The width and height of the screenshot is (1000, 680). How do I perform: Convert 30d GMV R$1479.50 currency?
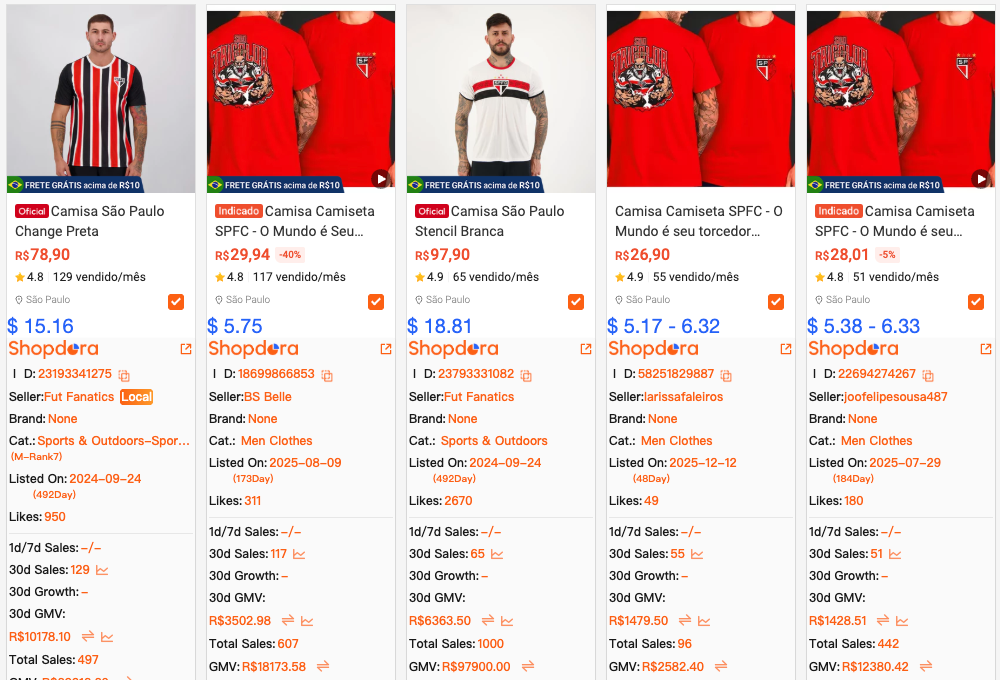pyautogui.click(x=685, y=620)
